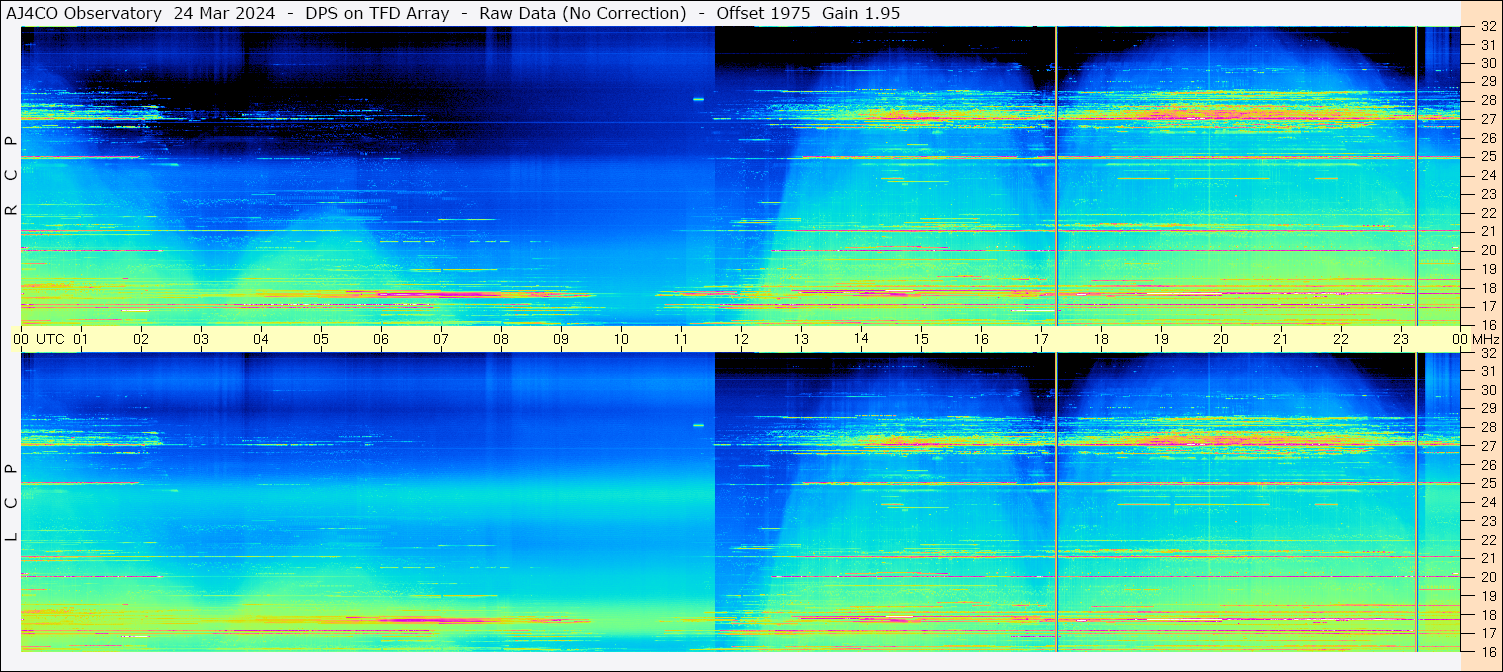Click the 04 hour label on time axis
This screenshot has width=1503, height=672.
click(x=261, y=339)
